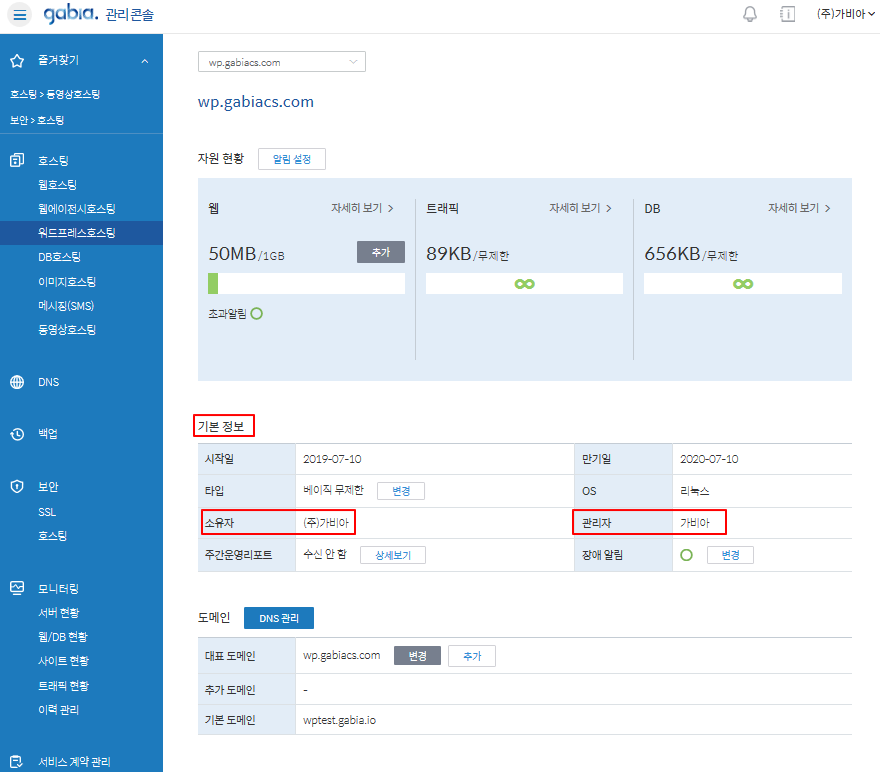Image resolution: width=880 pixels, height=772 pixels.
Task: Click the 89KB traffic usage value
Action: (449, 254)
